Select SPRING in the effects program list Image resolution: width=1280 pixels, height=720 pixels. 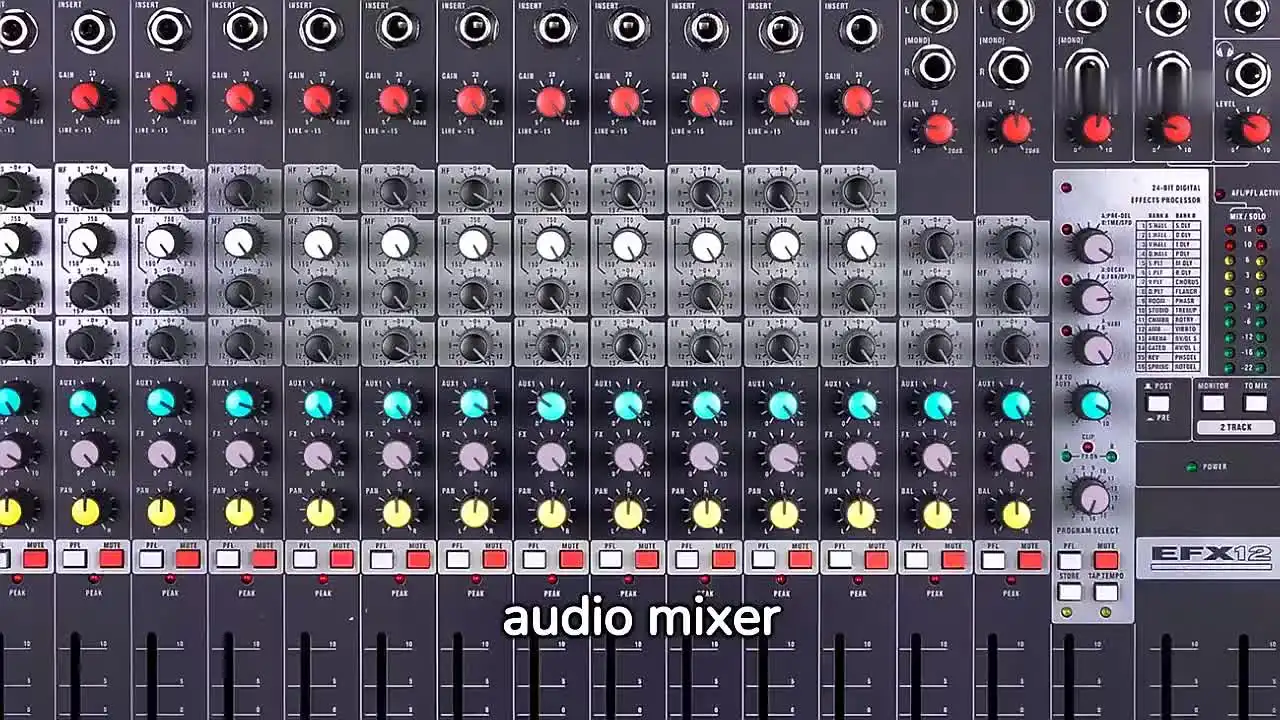point(1161,366)
